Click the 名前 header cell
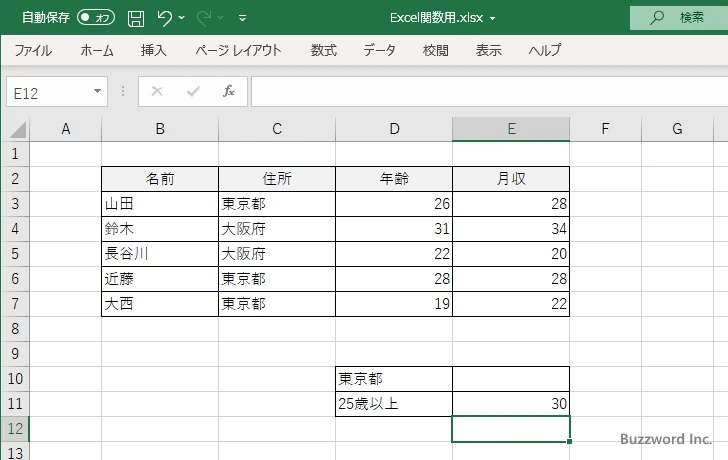The width and height of the screenshot is (728, 460). point(160,179)
